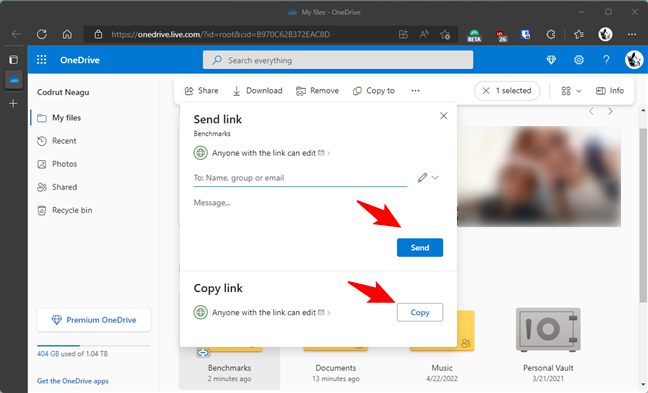Viewport: 648px width, 393px height.
Task: Close the Send link dialog
Action: coord(443,116)
